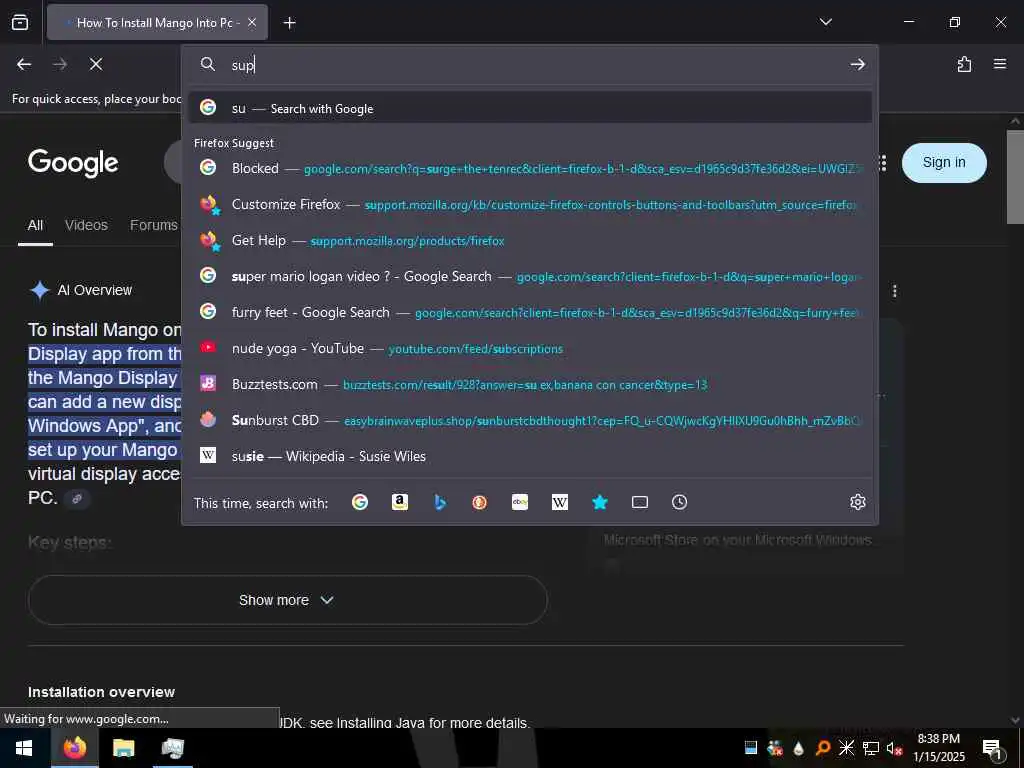Screen dimensions: 1024x768
Task: Open the notification center icon
Action: coord(992,749)
